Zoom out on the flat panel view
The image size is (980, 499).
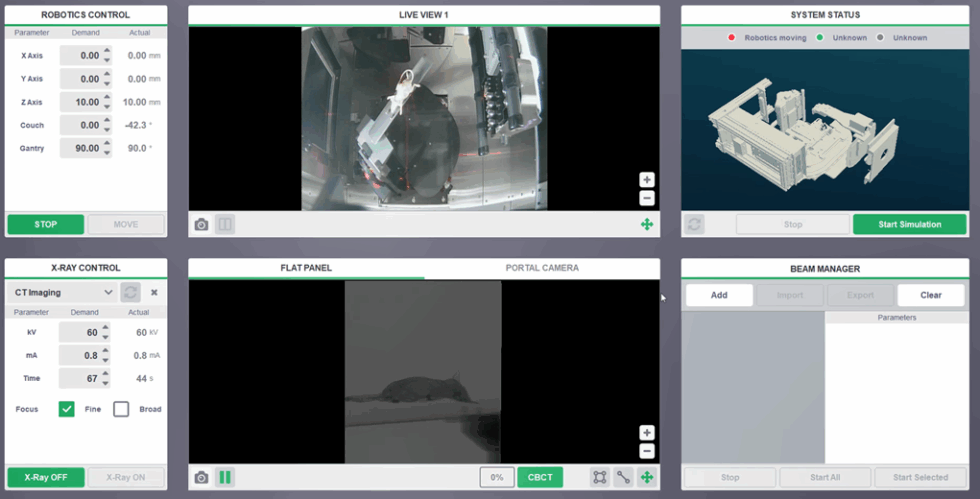[x=647, y=451]
